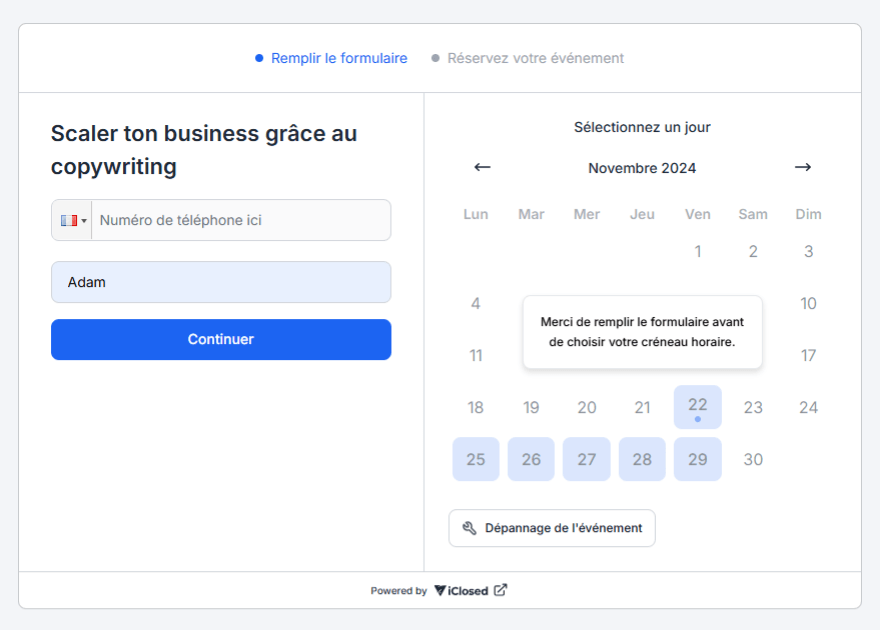Viewport: 880px width, 630px height.
Task: Click November 30 on the calendar
Action: (x=753, y=459)
